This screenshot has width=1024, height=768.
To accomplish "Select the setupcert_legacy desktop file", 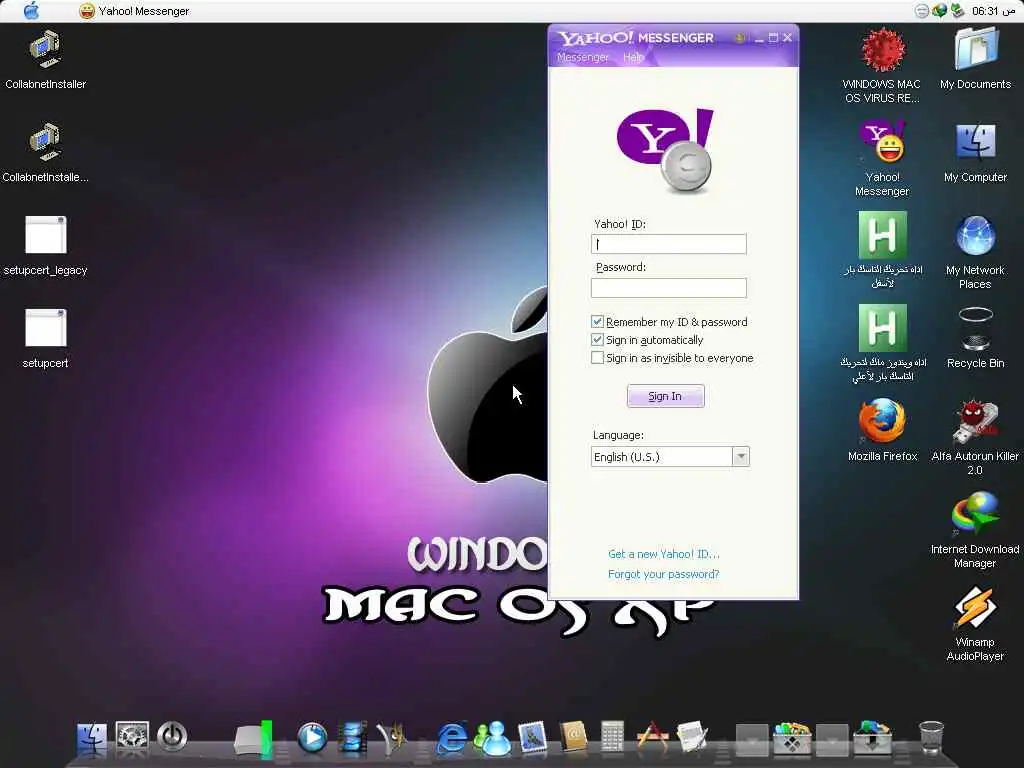I will point(45,246).
